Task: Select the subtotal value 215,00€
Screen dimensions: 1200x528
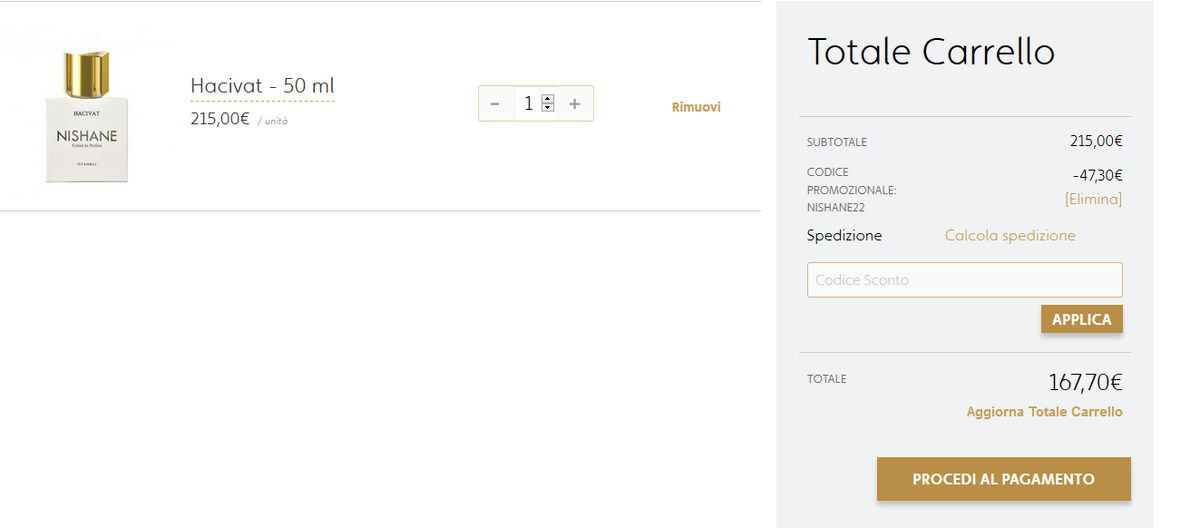Action: point(1096,141)
